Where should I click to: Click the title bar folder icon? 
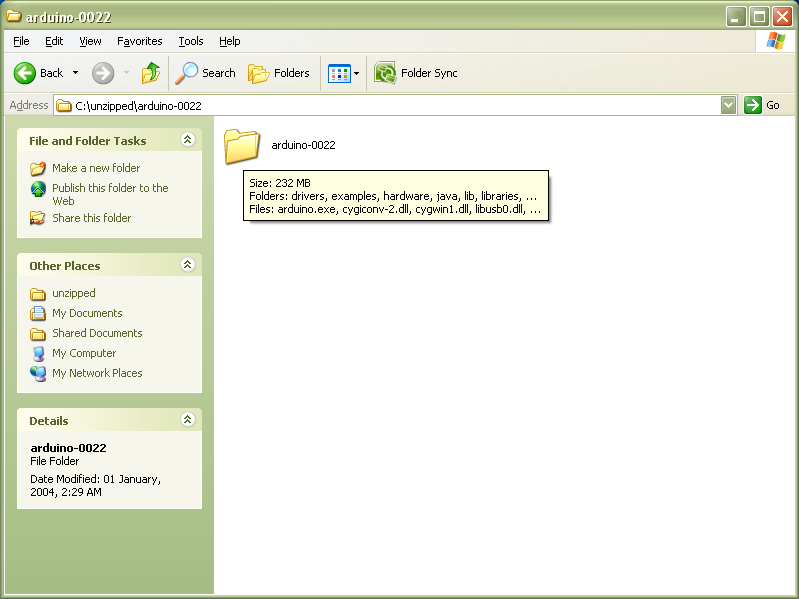point(14,16)
